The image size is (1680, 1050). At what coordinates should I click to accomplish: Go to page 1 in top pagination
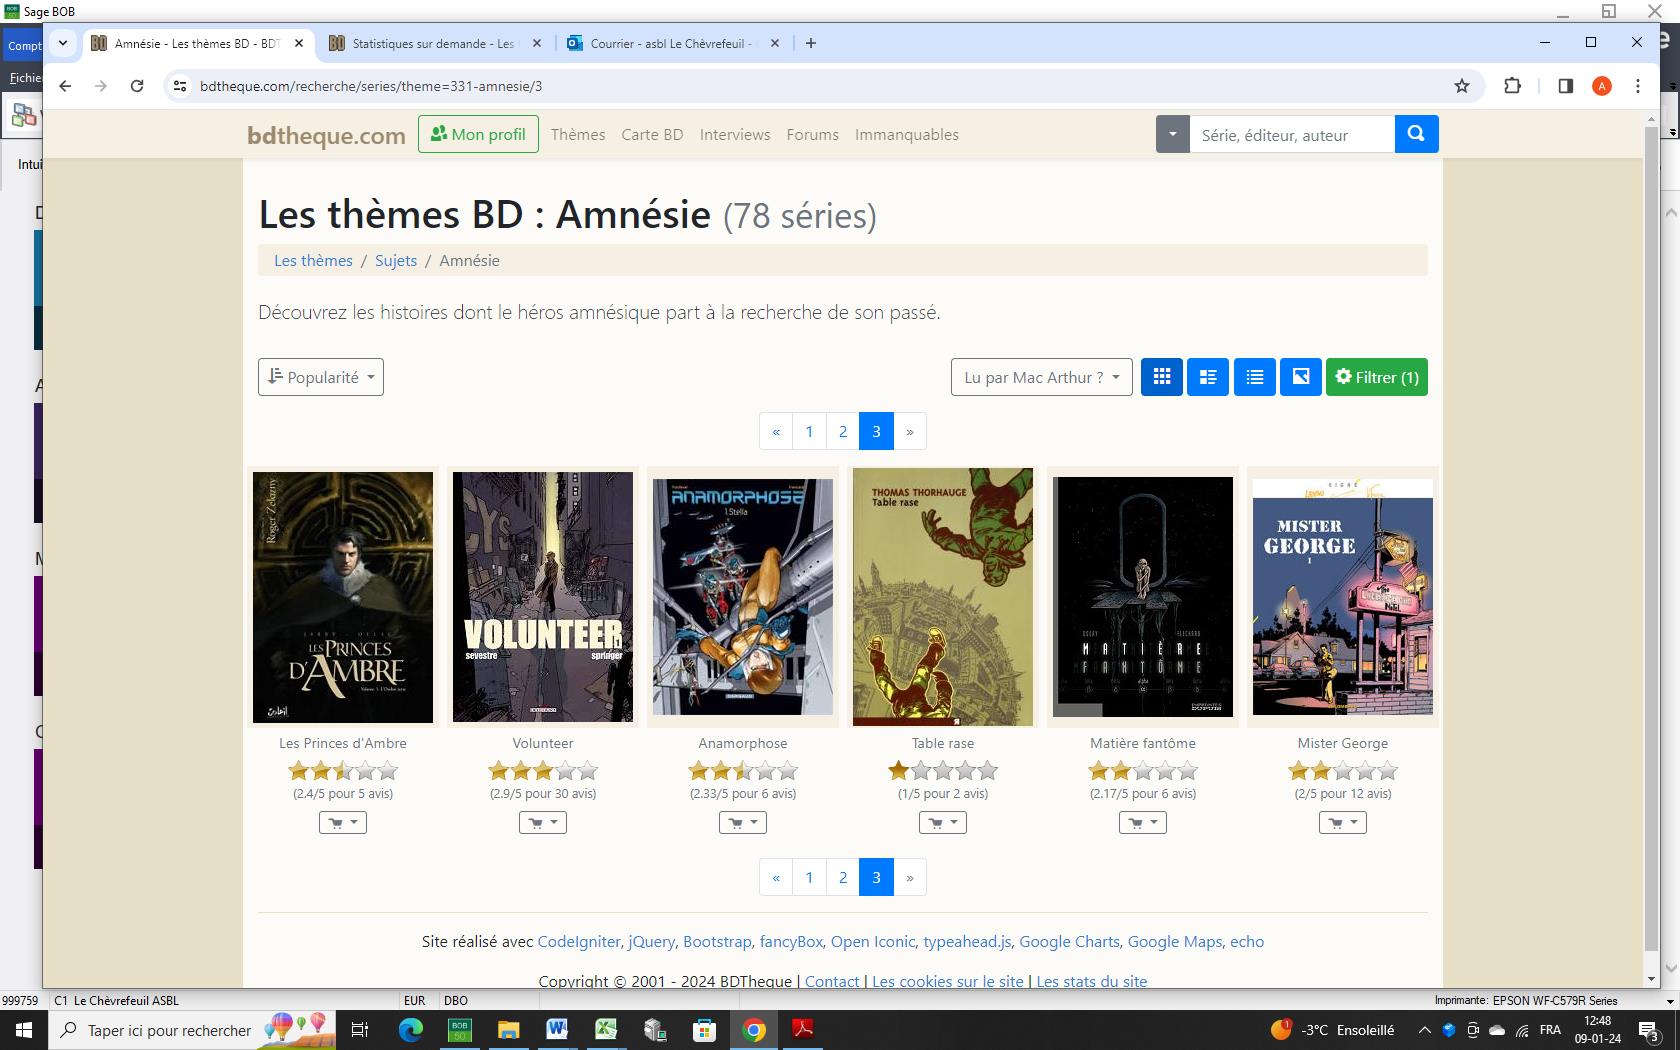pyautogui.click(x=809, y=431)
